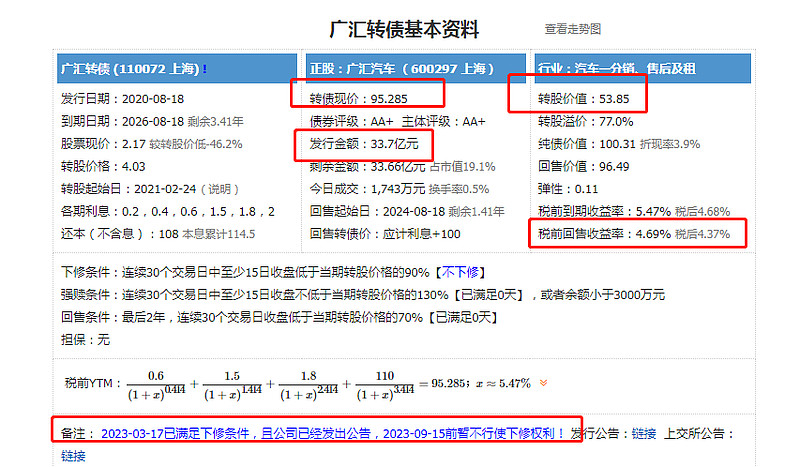The image size is (800, 467).
Task: Select the 转股价值：53.85 value
Action: tap(584, 99)
